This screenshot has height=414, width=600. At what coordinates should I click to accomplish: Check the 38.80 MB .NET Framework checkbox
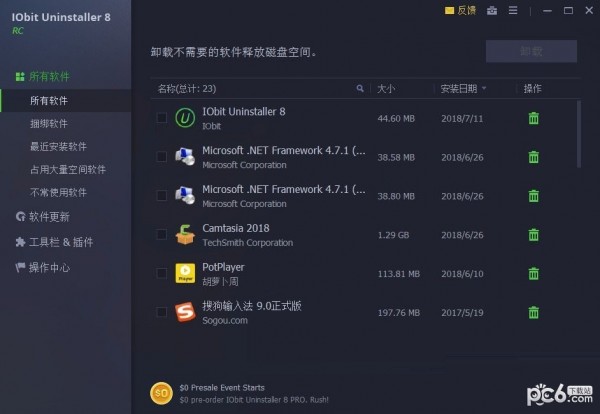[x=162, y=196]
